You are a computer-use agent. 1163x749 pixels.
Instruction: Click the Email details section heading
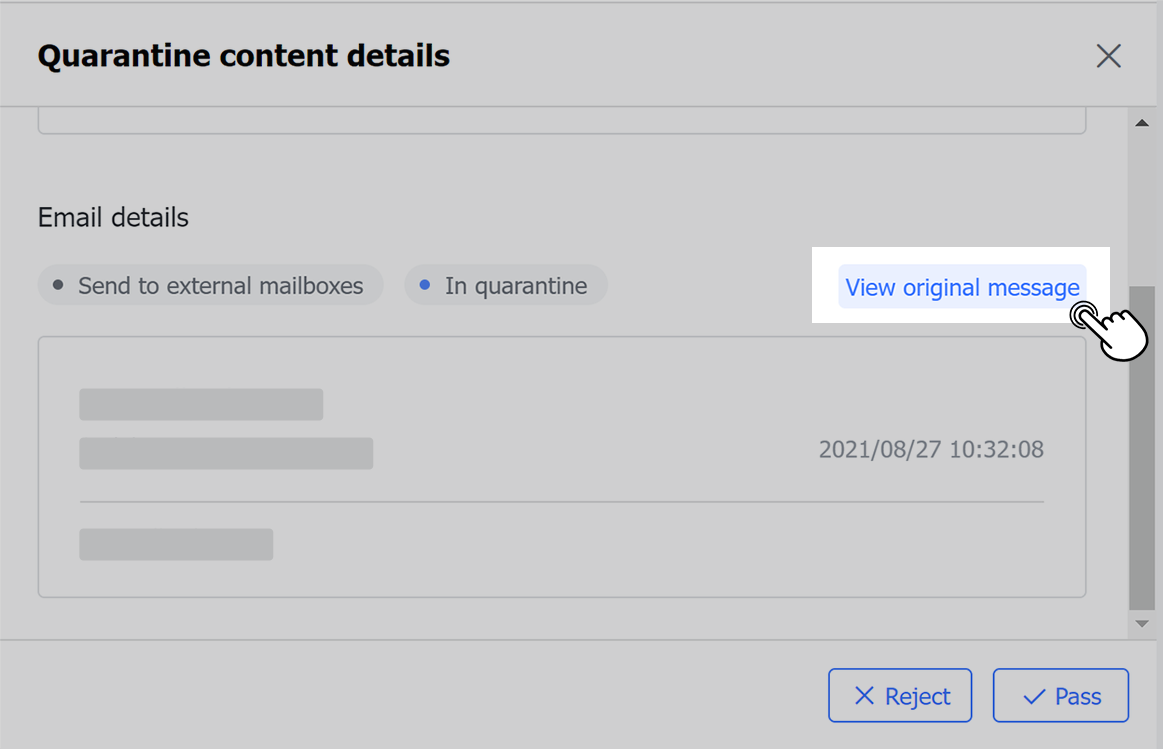coord(113,218)
